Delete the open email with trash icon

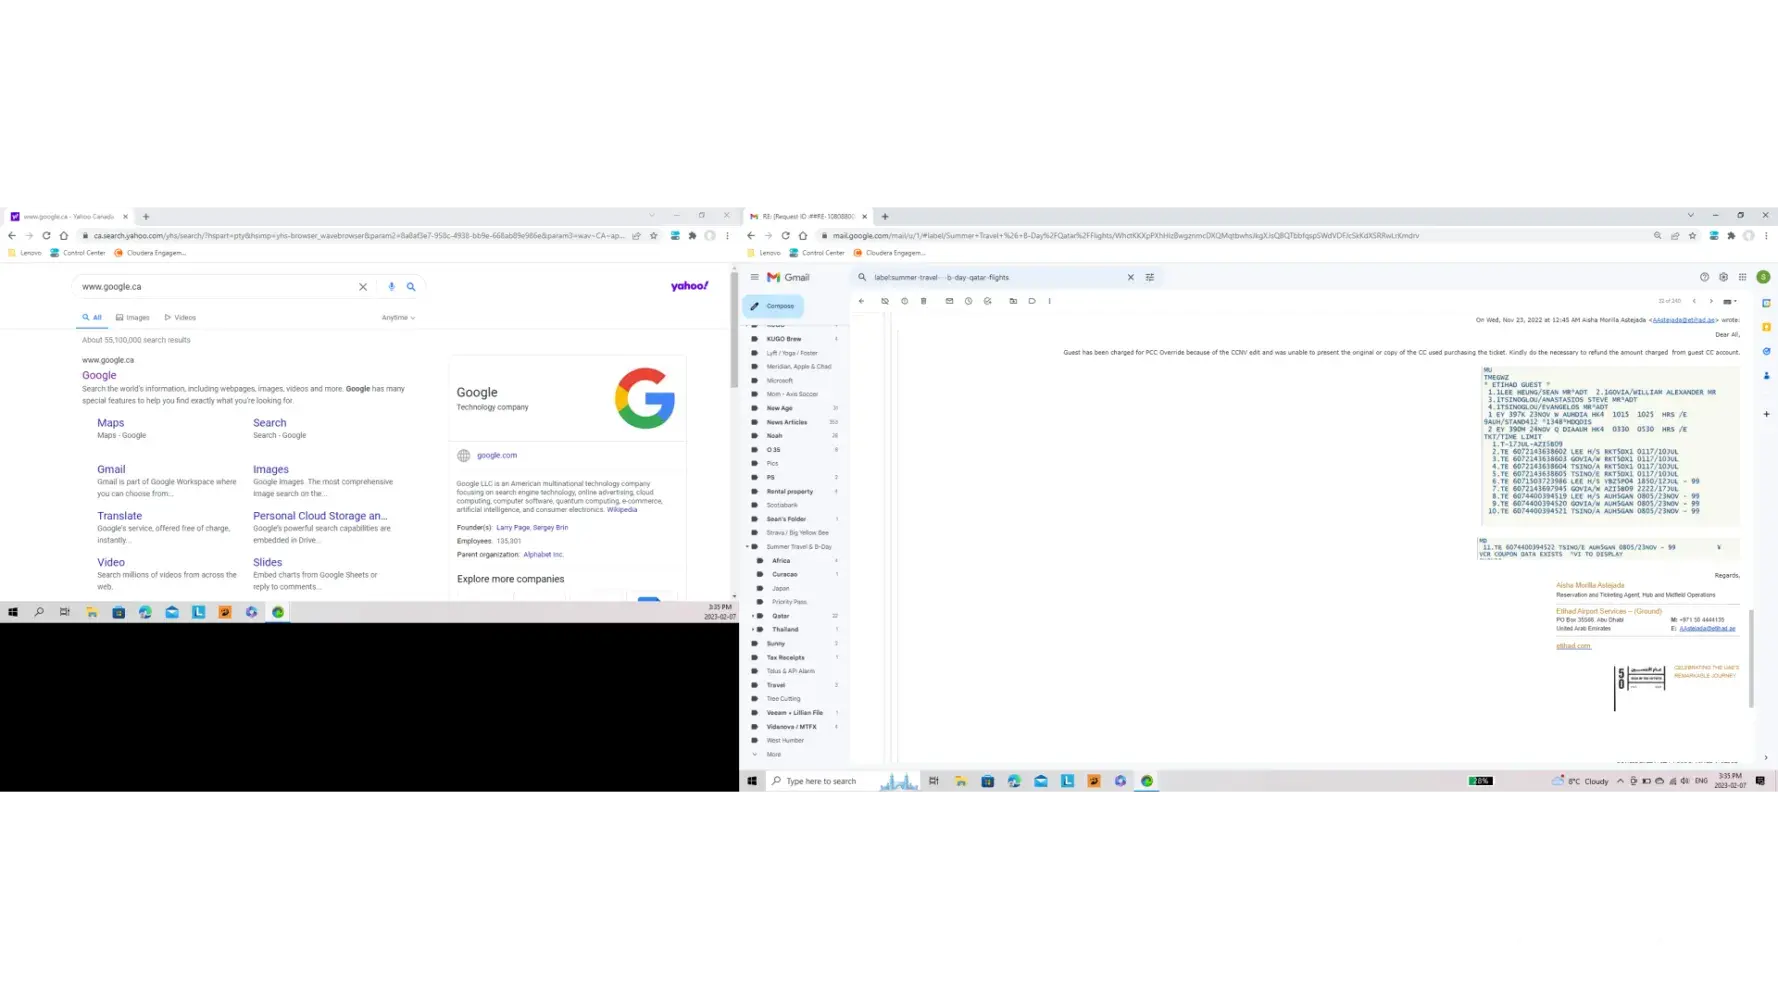click(924, 301)
